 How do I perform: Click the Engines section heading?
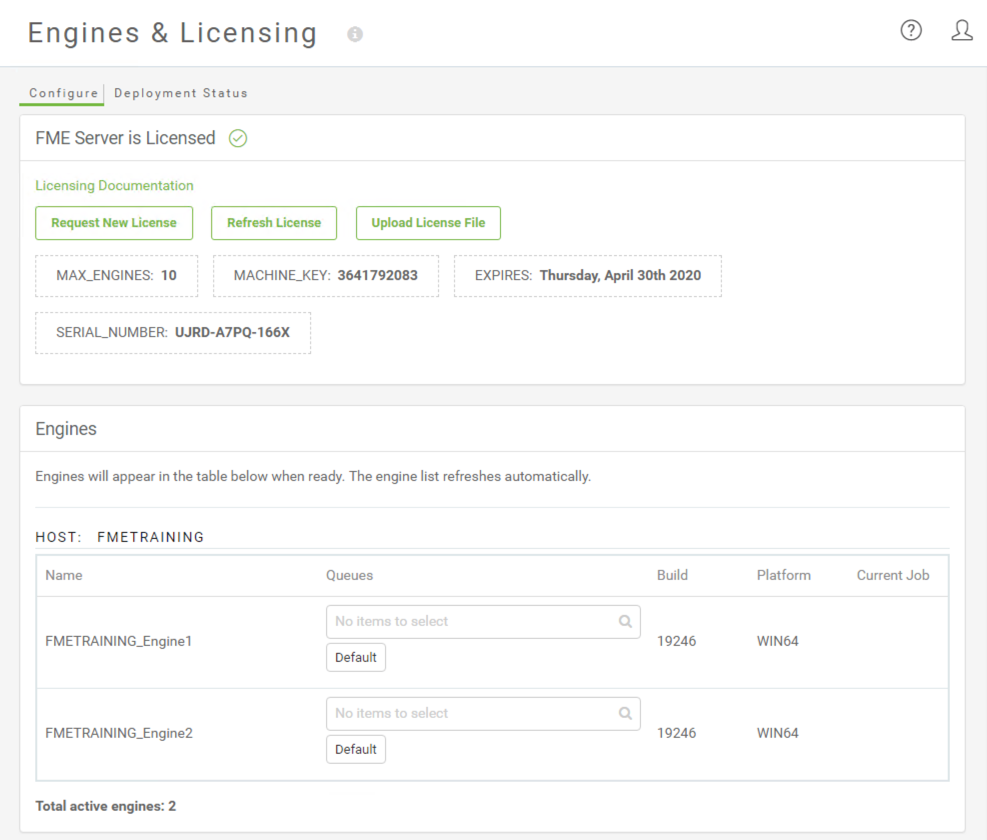(x=66, y=429)
